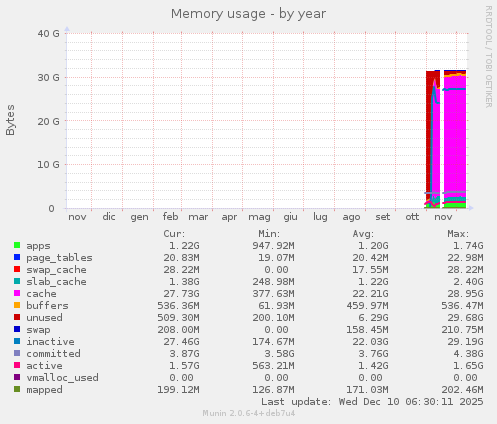Image resolution: width=497 pixels, height=424 pixels.
Task: Click the 'swap' legend label
Action: (x=38, y=330)
